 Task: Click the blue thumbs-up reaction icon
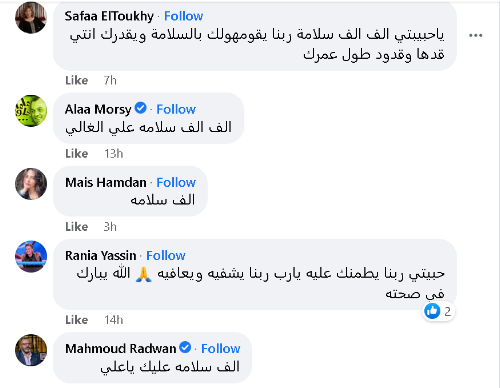pyautogui.click(x=432, y=311)
